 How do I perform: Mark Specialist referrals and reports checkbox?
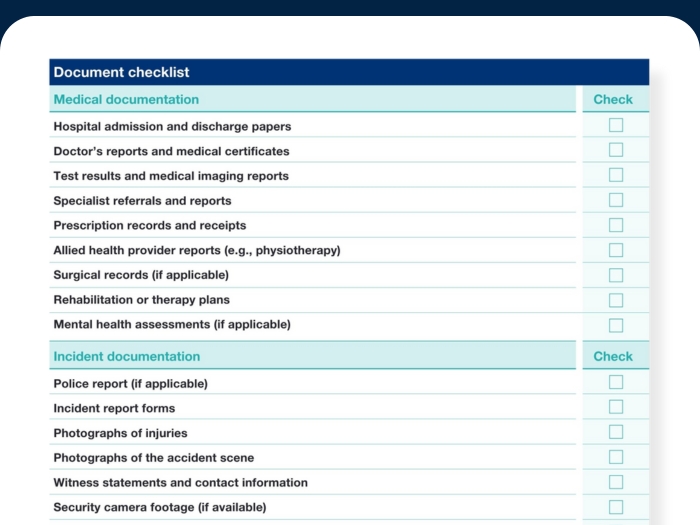[616, 200]
